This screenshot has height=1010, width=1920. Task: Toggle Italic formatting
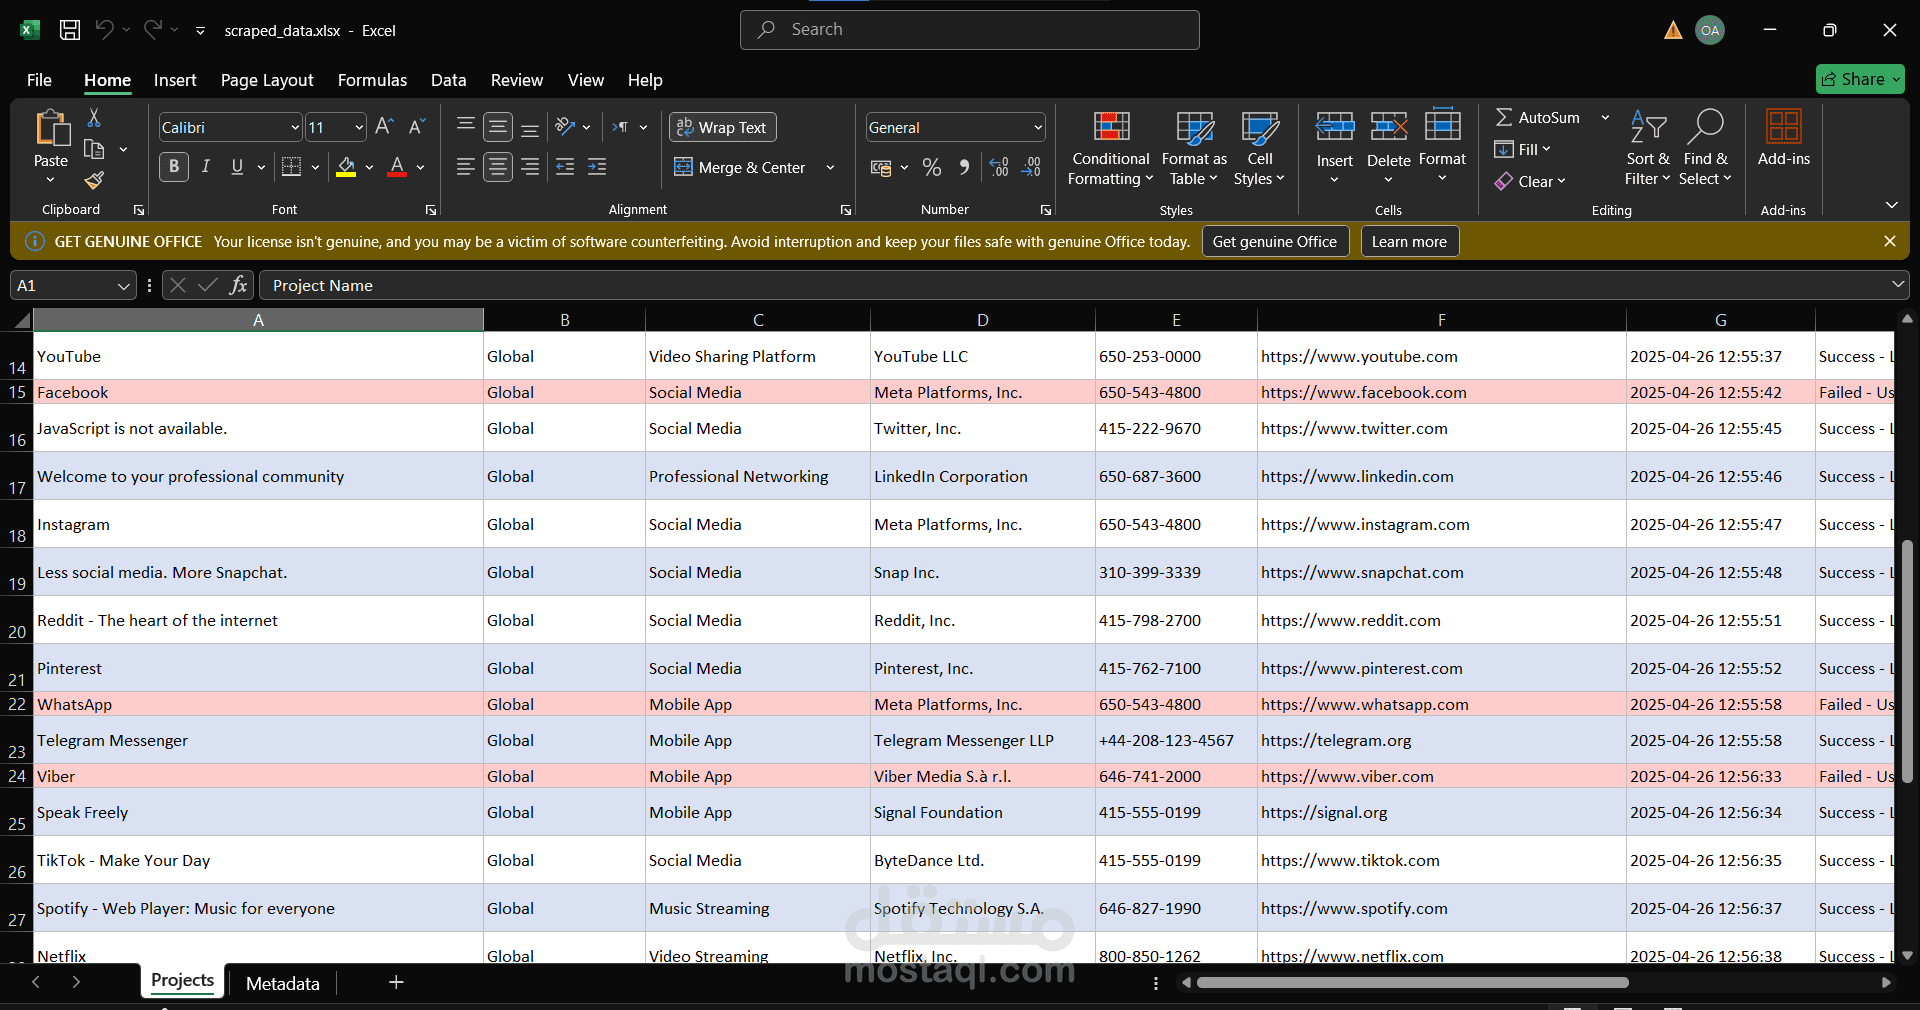click(206, 167)
